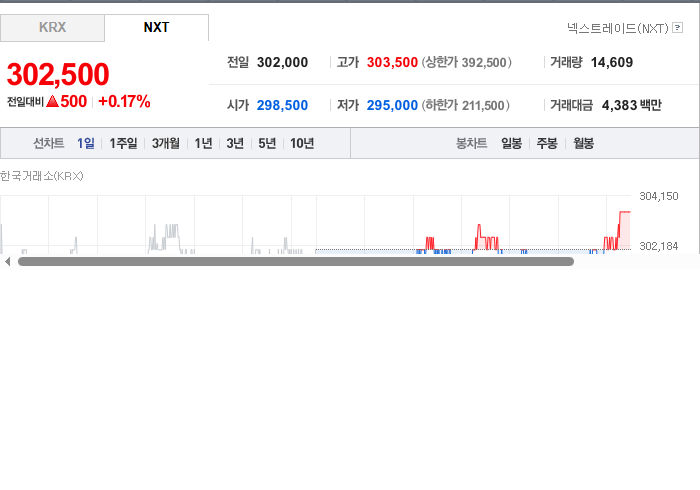
Task: Show the 3개월 line chart
Action: pyautogui.click(x=166, y=143)
